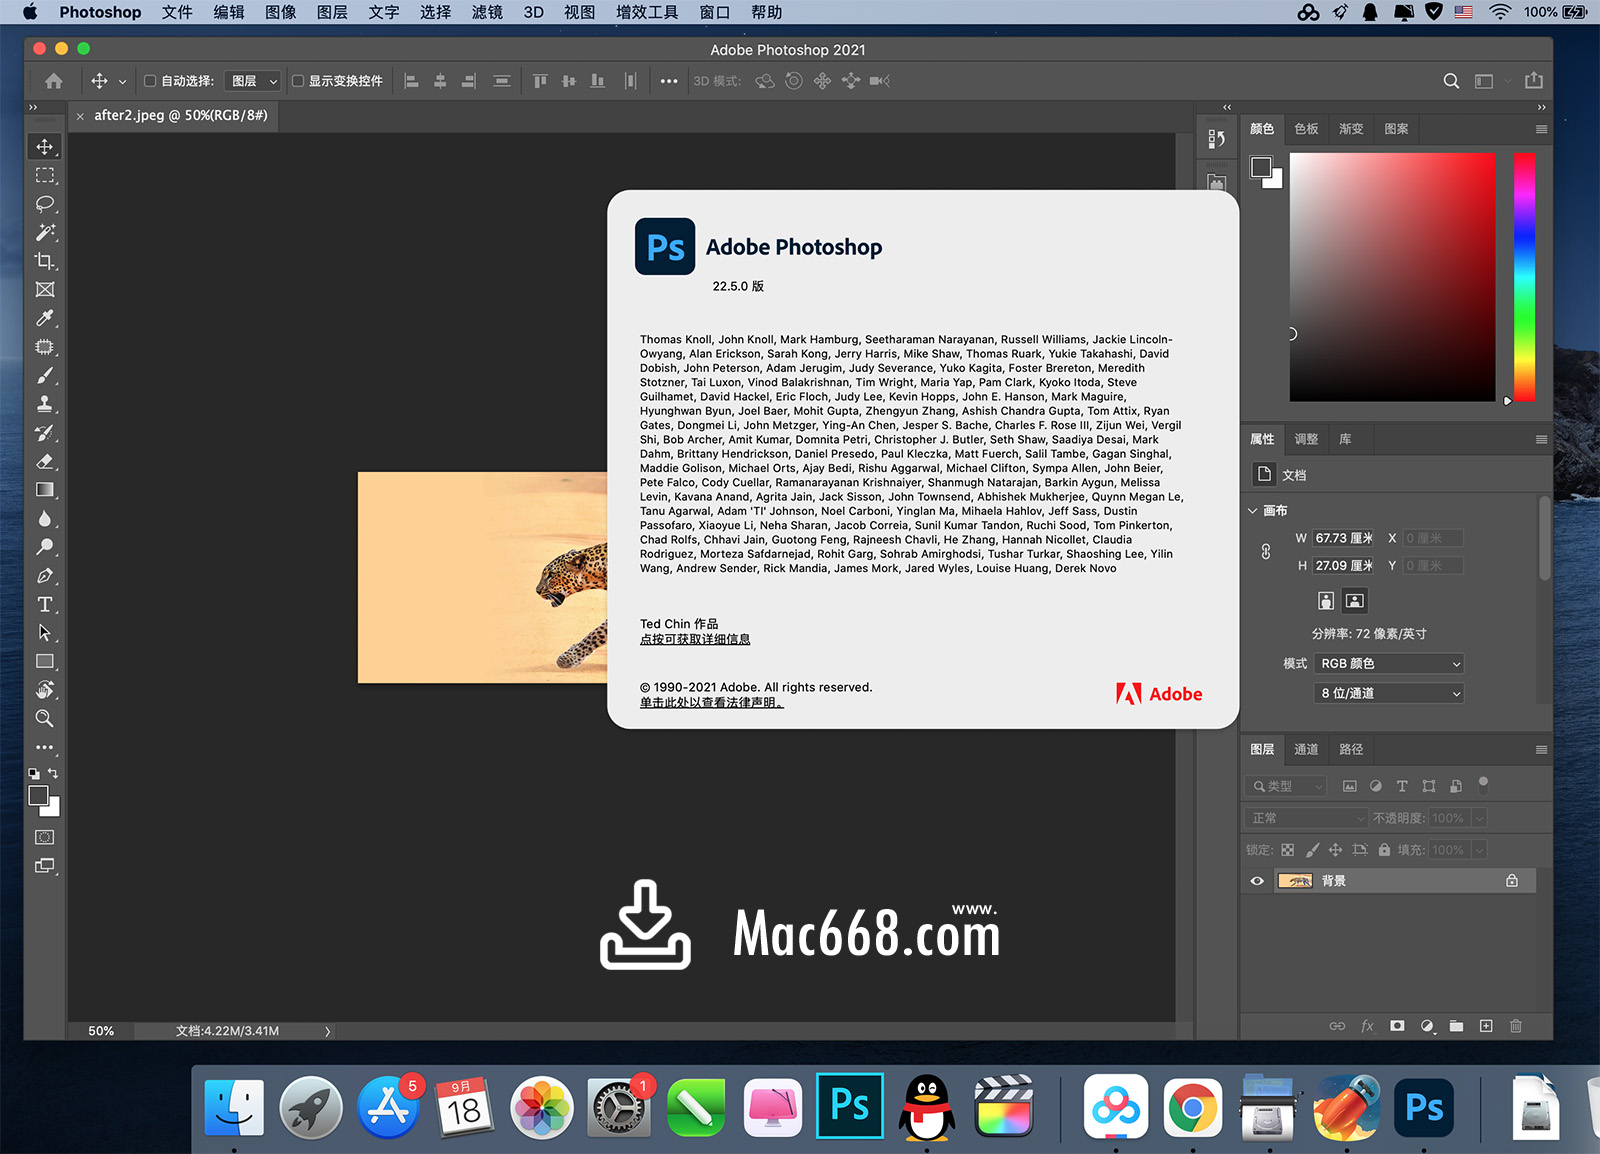Open the 图层 auto-select dropdown

coord(253,81)
